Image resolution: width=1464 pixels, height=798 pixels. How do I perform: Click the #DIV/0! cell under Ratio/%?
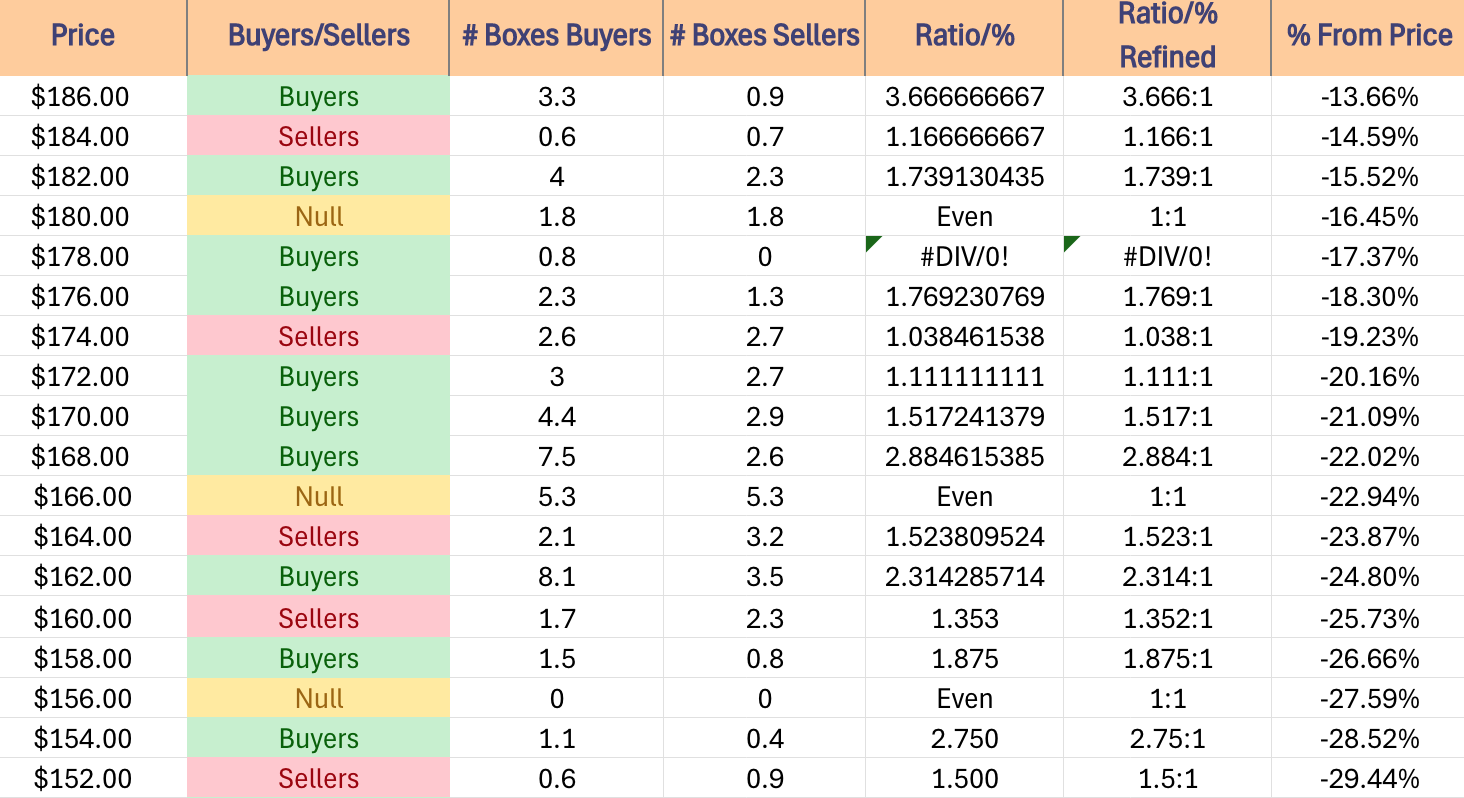click(964, 257)
